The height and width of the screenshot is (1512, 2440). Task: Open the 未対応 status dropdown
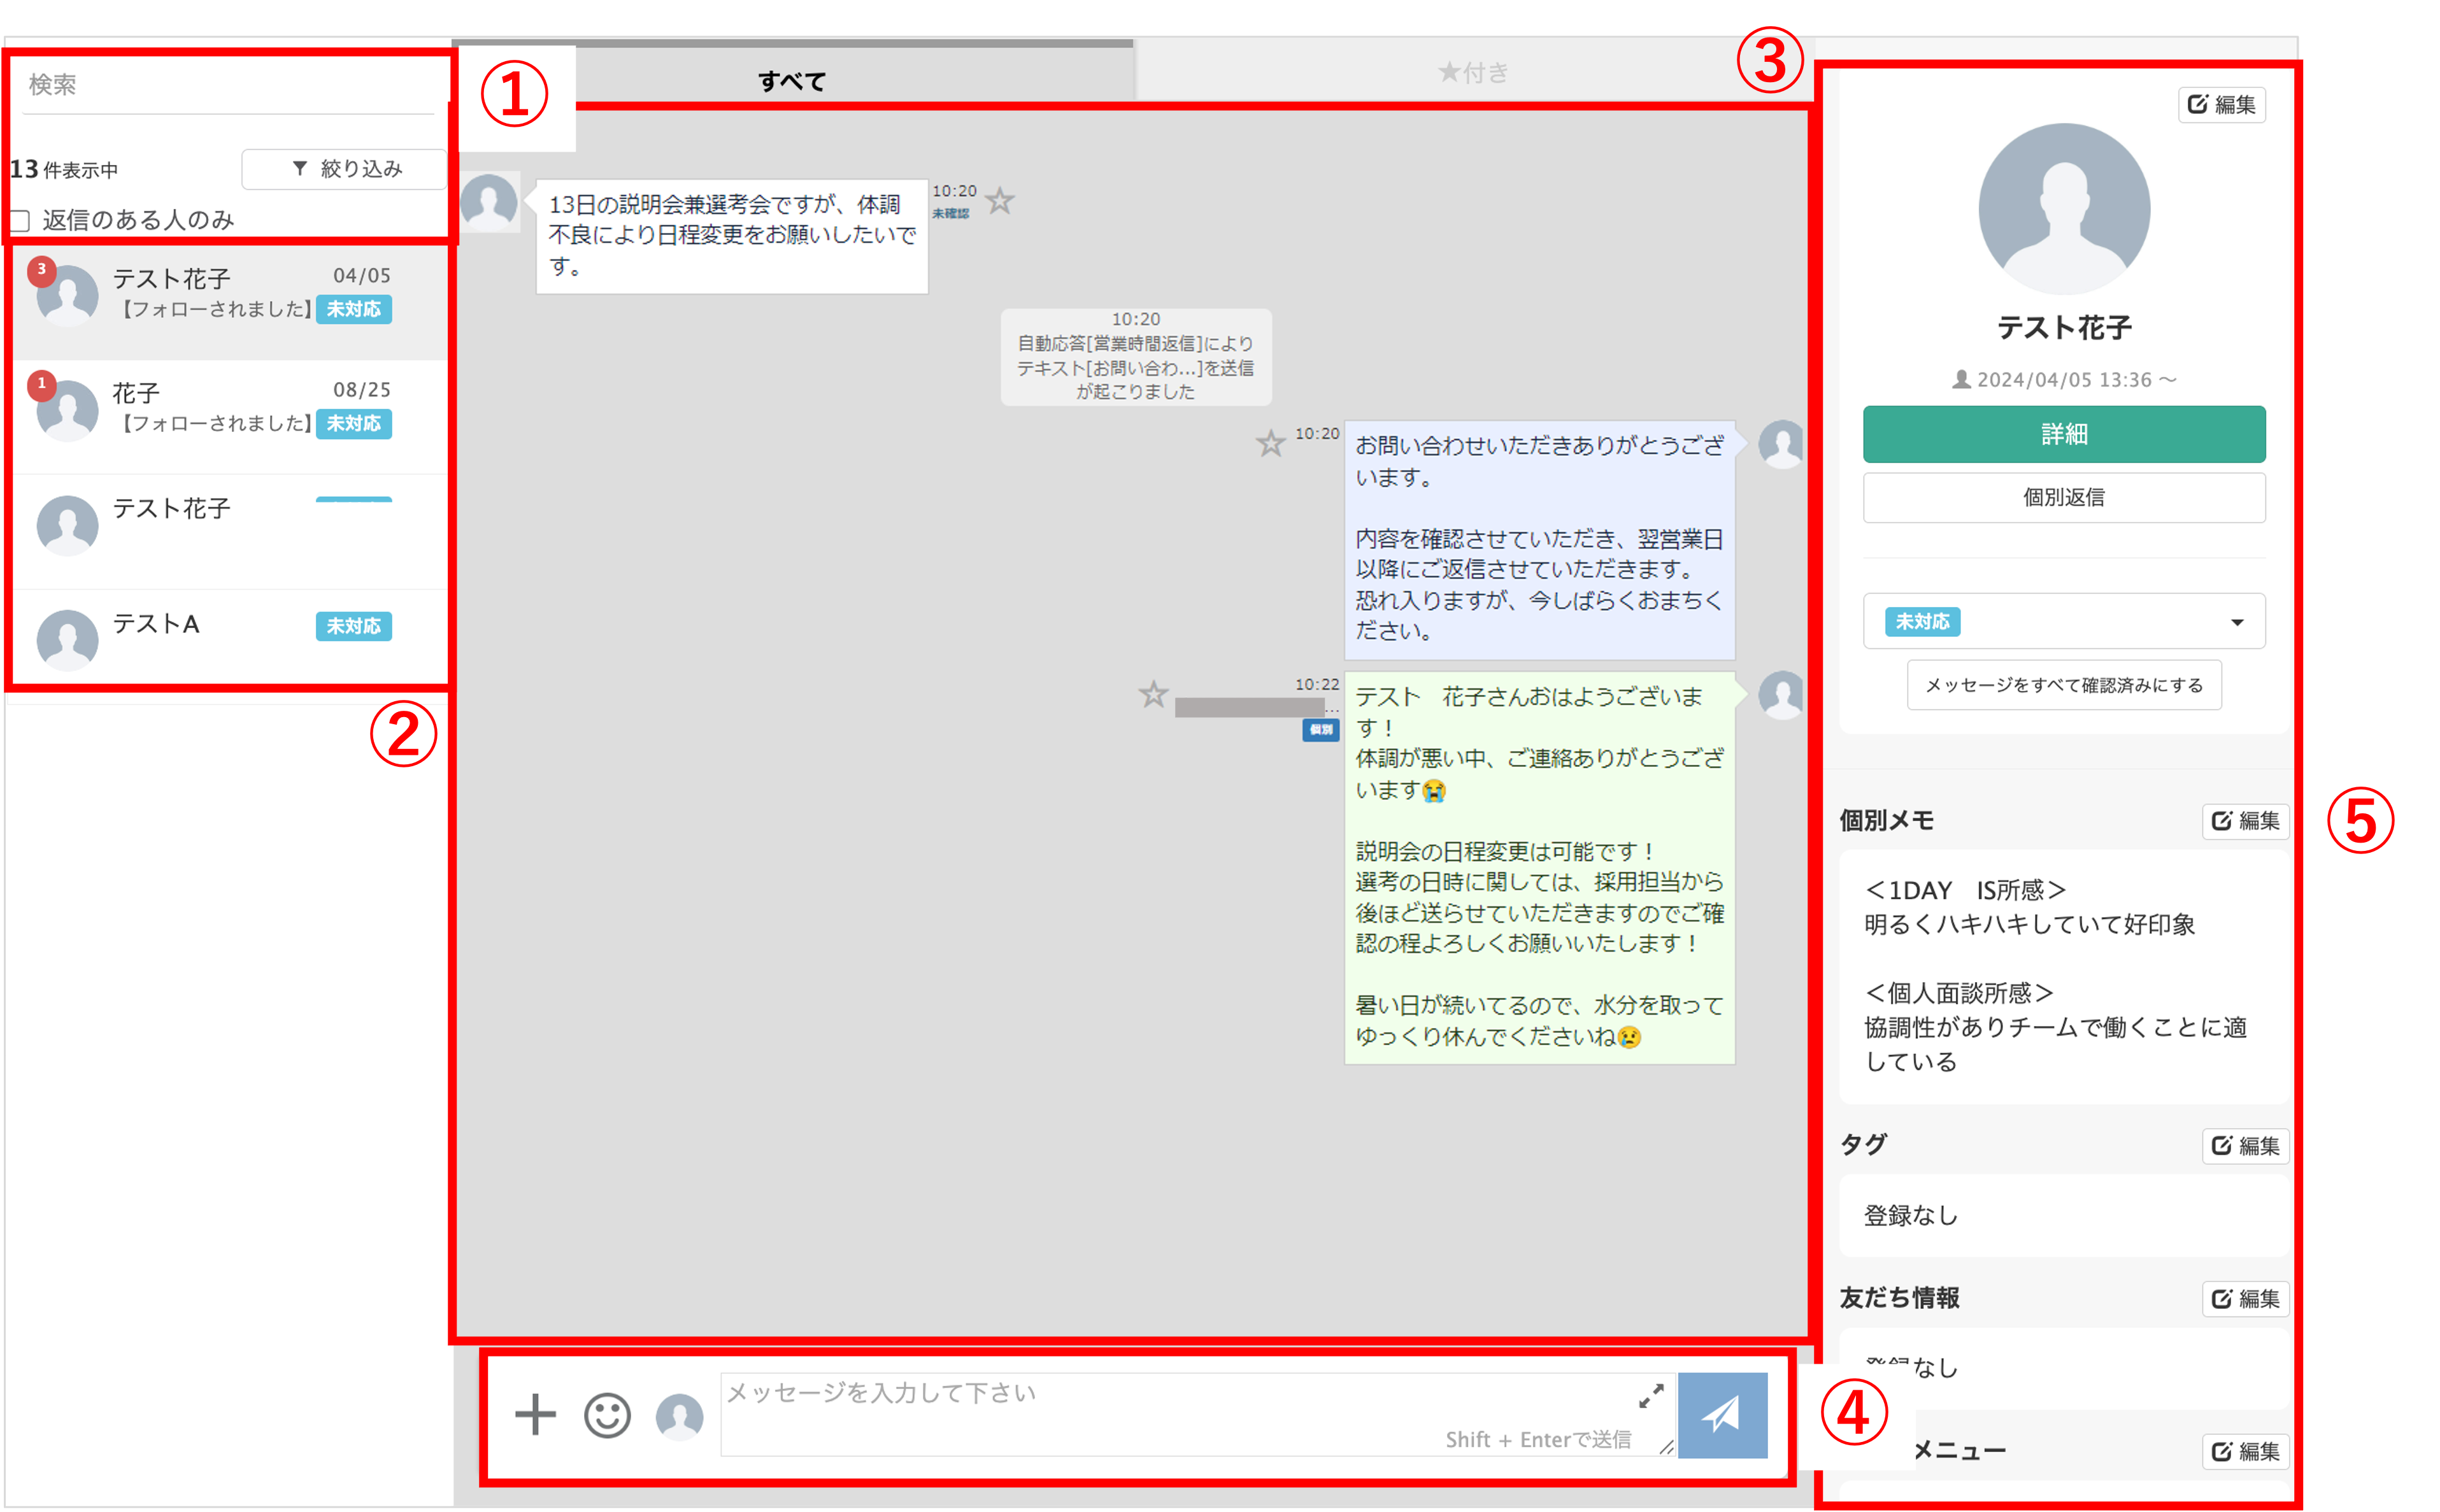pyautogui.click(x=2064, y=622)
